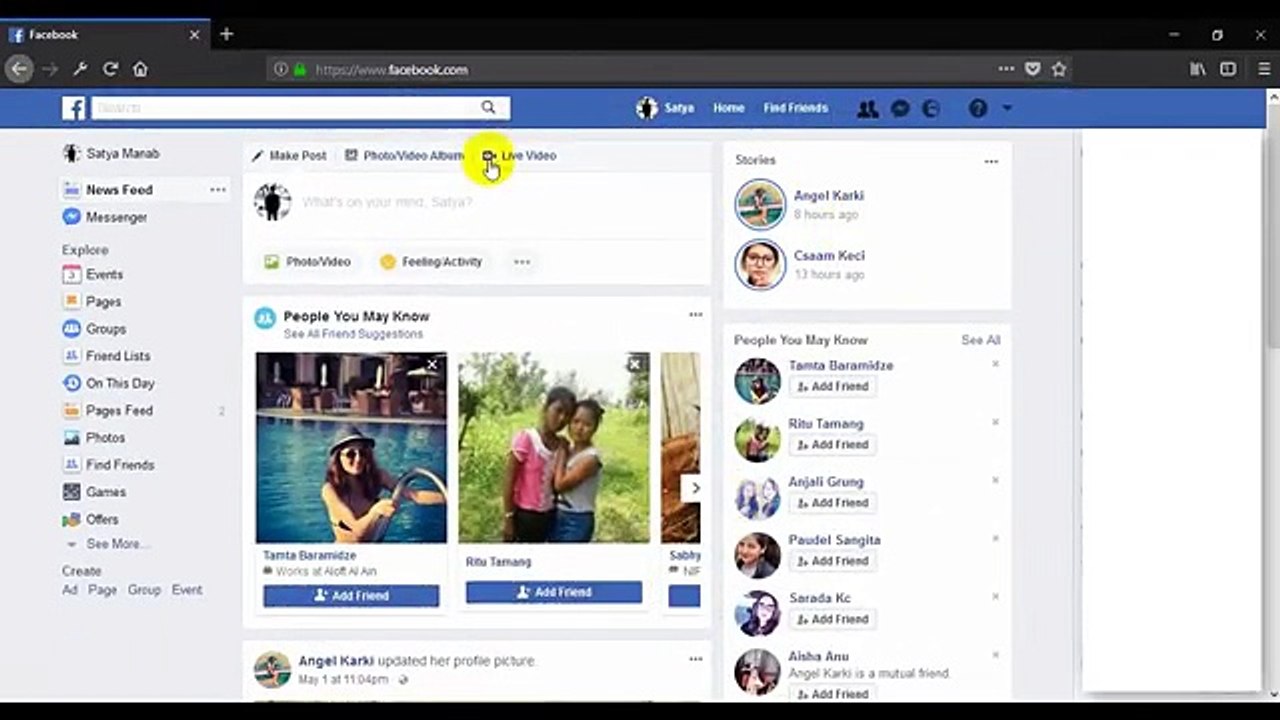Open Offers in the Explore list
Image resolution: width=1280 pixels, height=720 pixels.
(x=91, y=519)
